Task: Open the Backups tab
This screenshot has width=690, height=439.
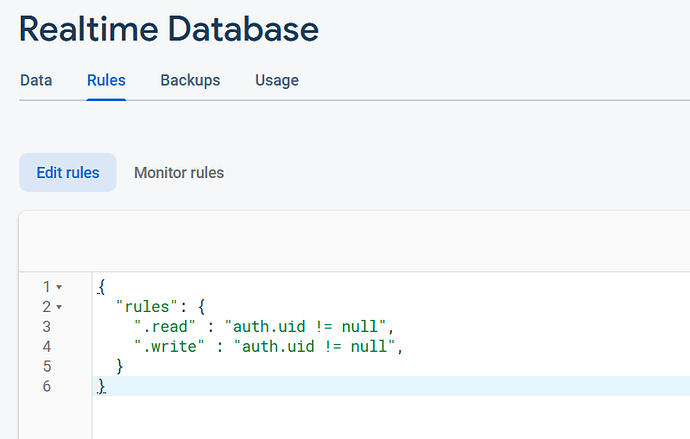Action: (x=190, y=80)
